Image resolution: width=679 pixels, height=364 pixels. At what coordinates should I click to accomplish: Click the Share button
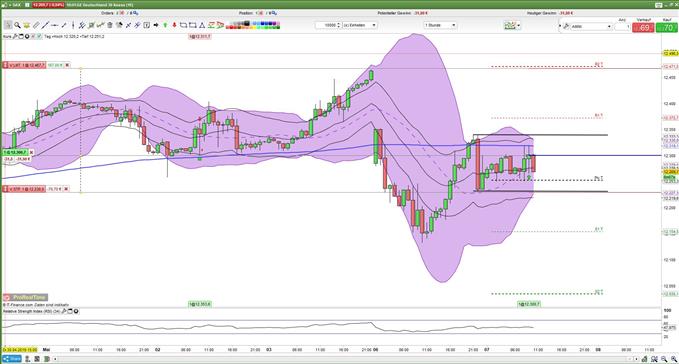12,359
